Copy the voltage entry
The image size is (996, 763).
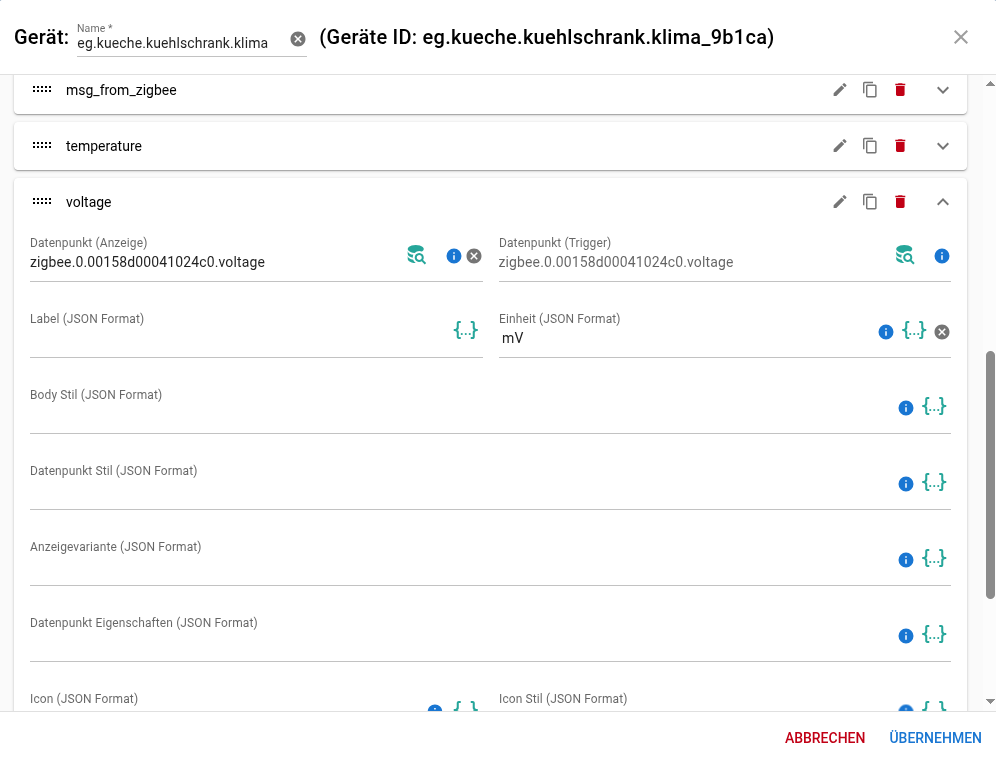coord(870,202)
